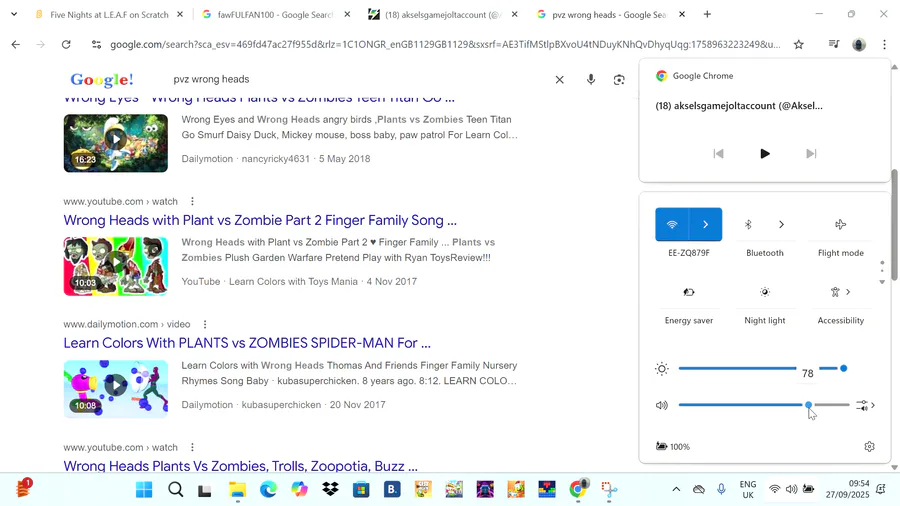Enable Flight mode
Image resolution: width=900 pixels, height=506 pixels.
(x=840, y=224)
